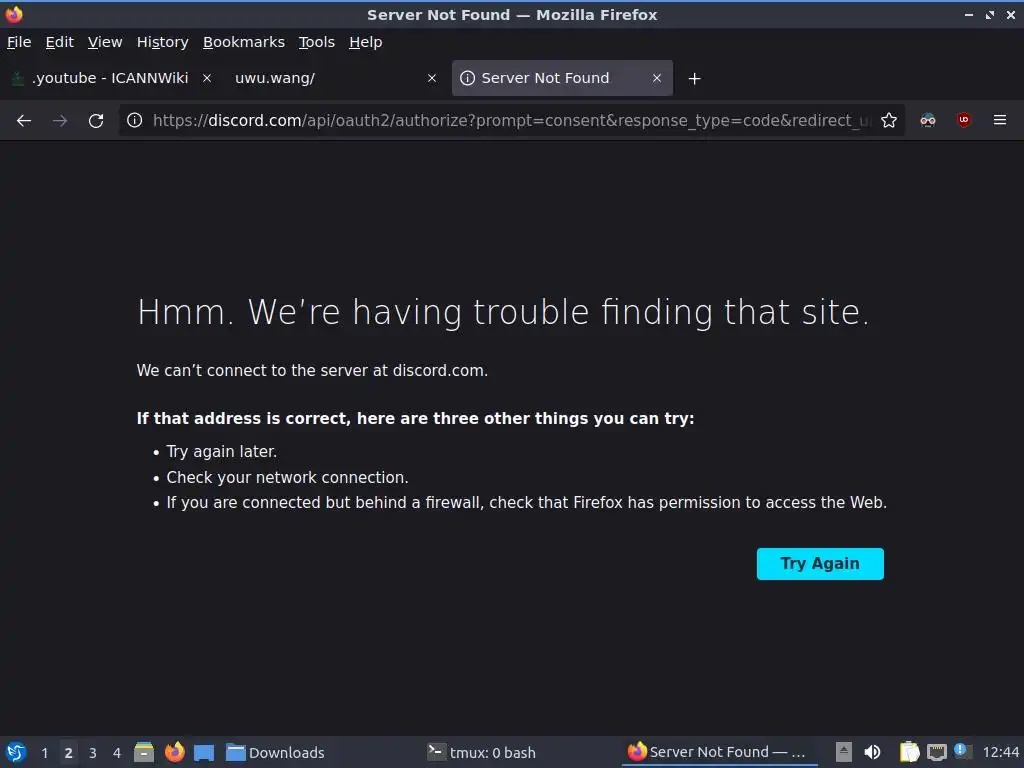Close the .youtube - ICANNWiki tab
Image resolution: width=1024 pixels, height=768 pixels.
pos(206,78)
